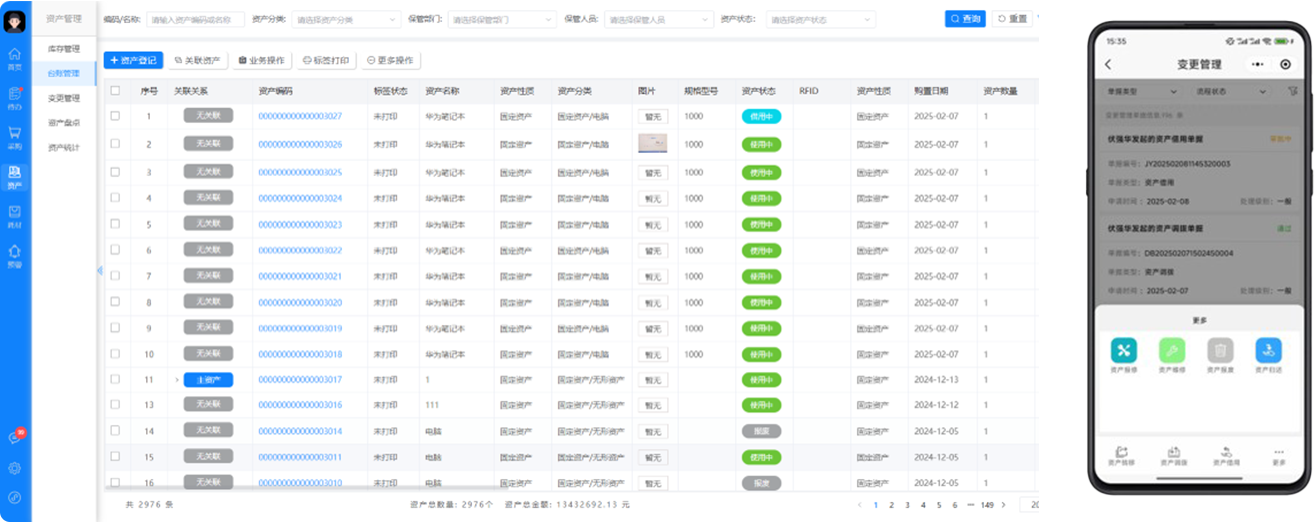Check the checkbox for row 1

pos(115,116)
